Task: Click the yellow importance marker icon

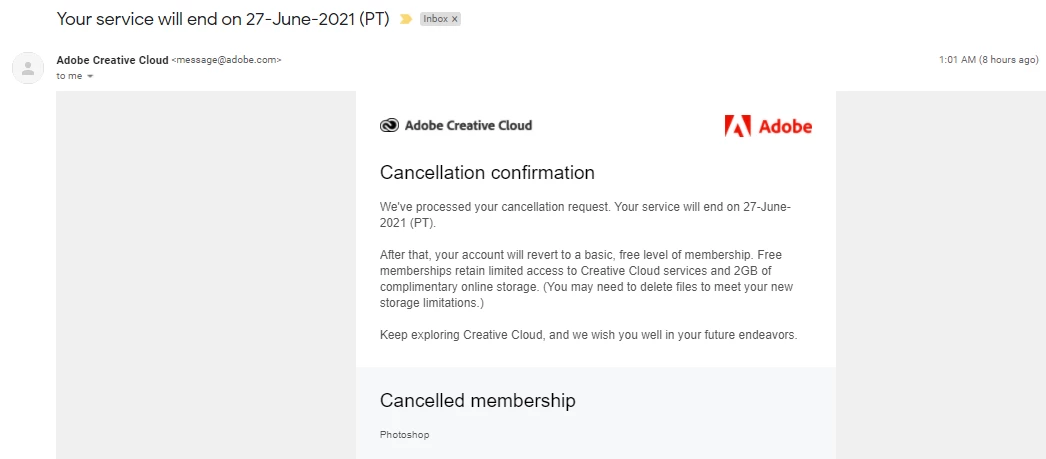Action: pos(406,19)
